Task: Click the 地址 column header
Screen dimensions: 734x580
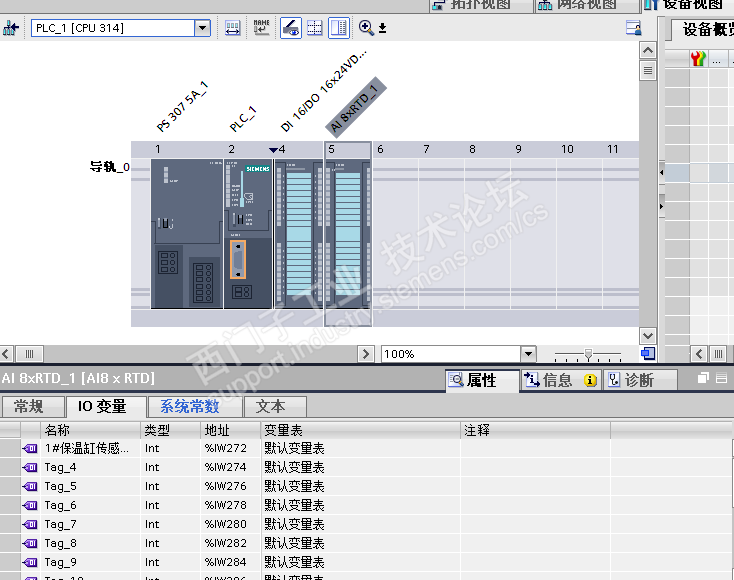Action: point(230,430)
